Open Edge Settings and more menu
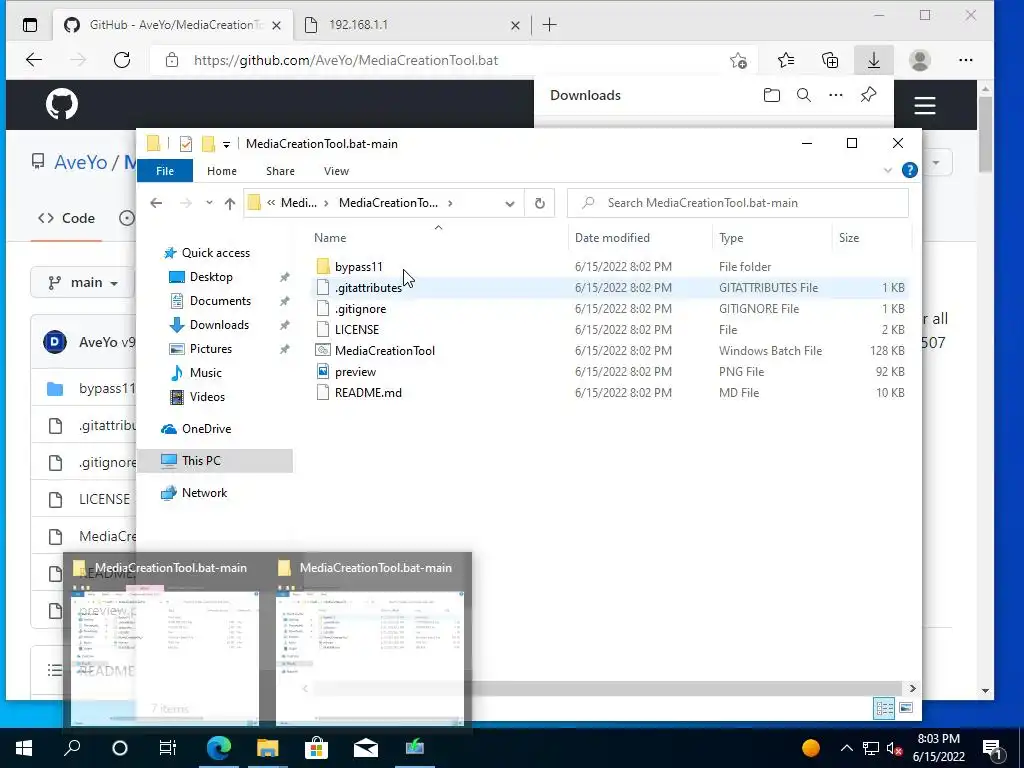Screen dimensions: 1024x768 click(965, 61)
